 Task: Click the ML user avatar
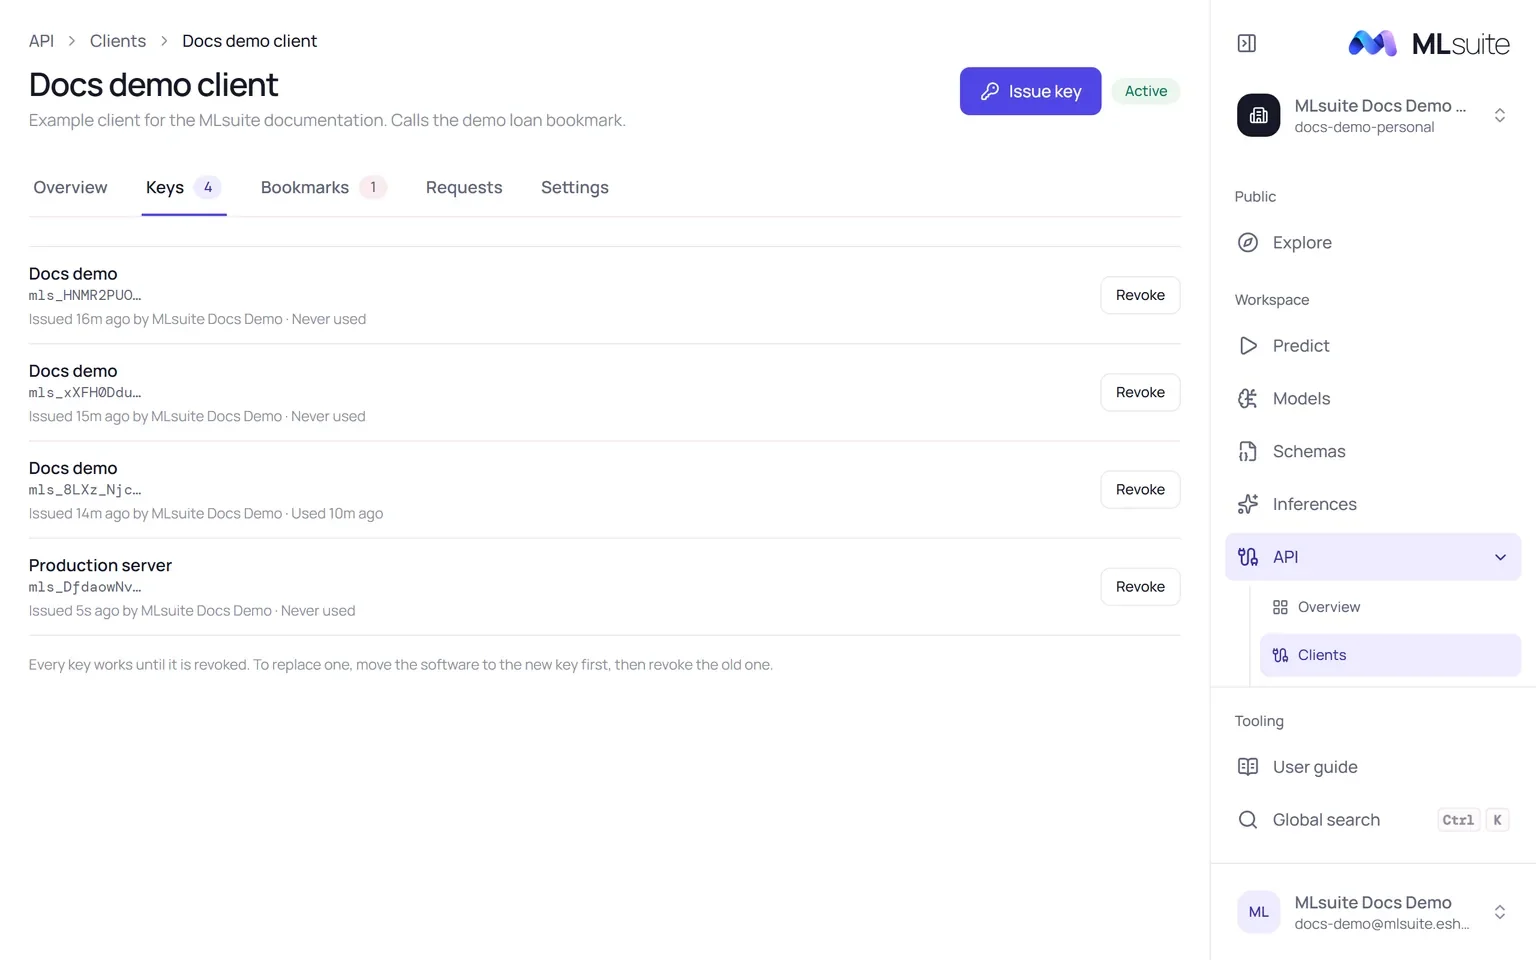(x=1258, y=912)
